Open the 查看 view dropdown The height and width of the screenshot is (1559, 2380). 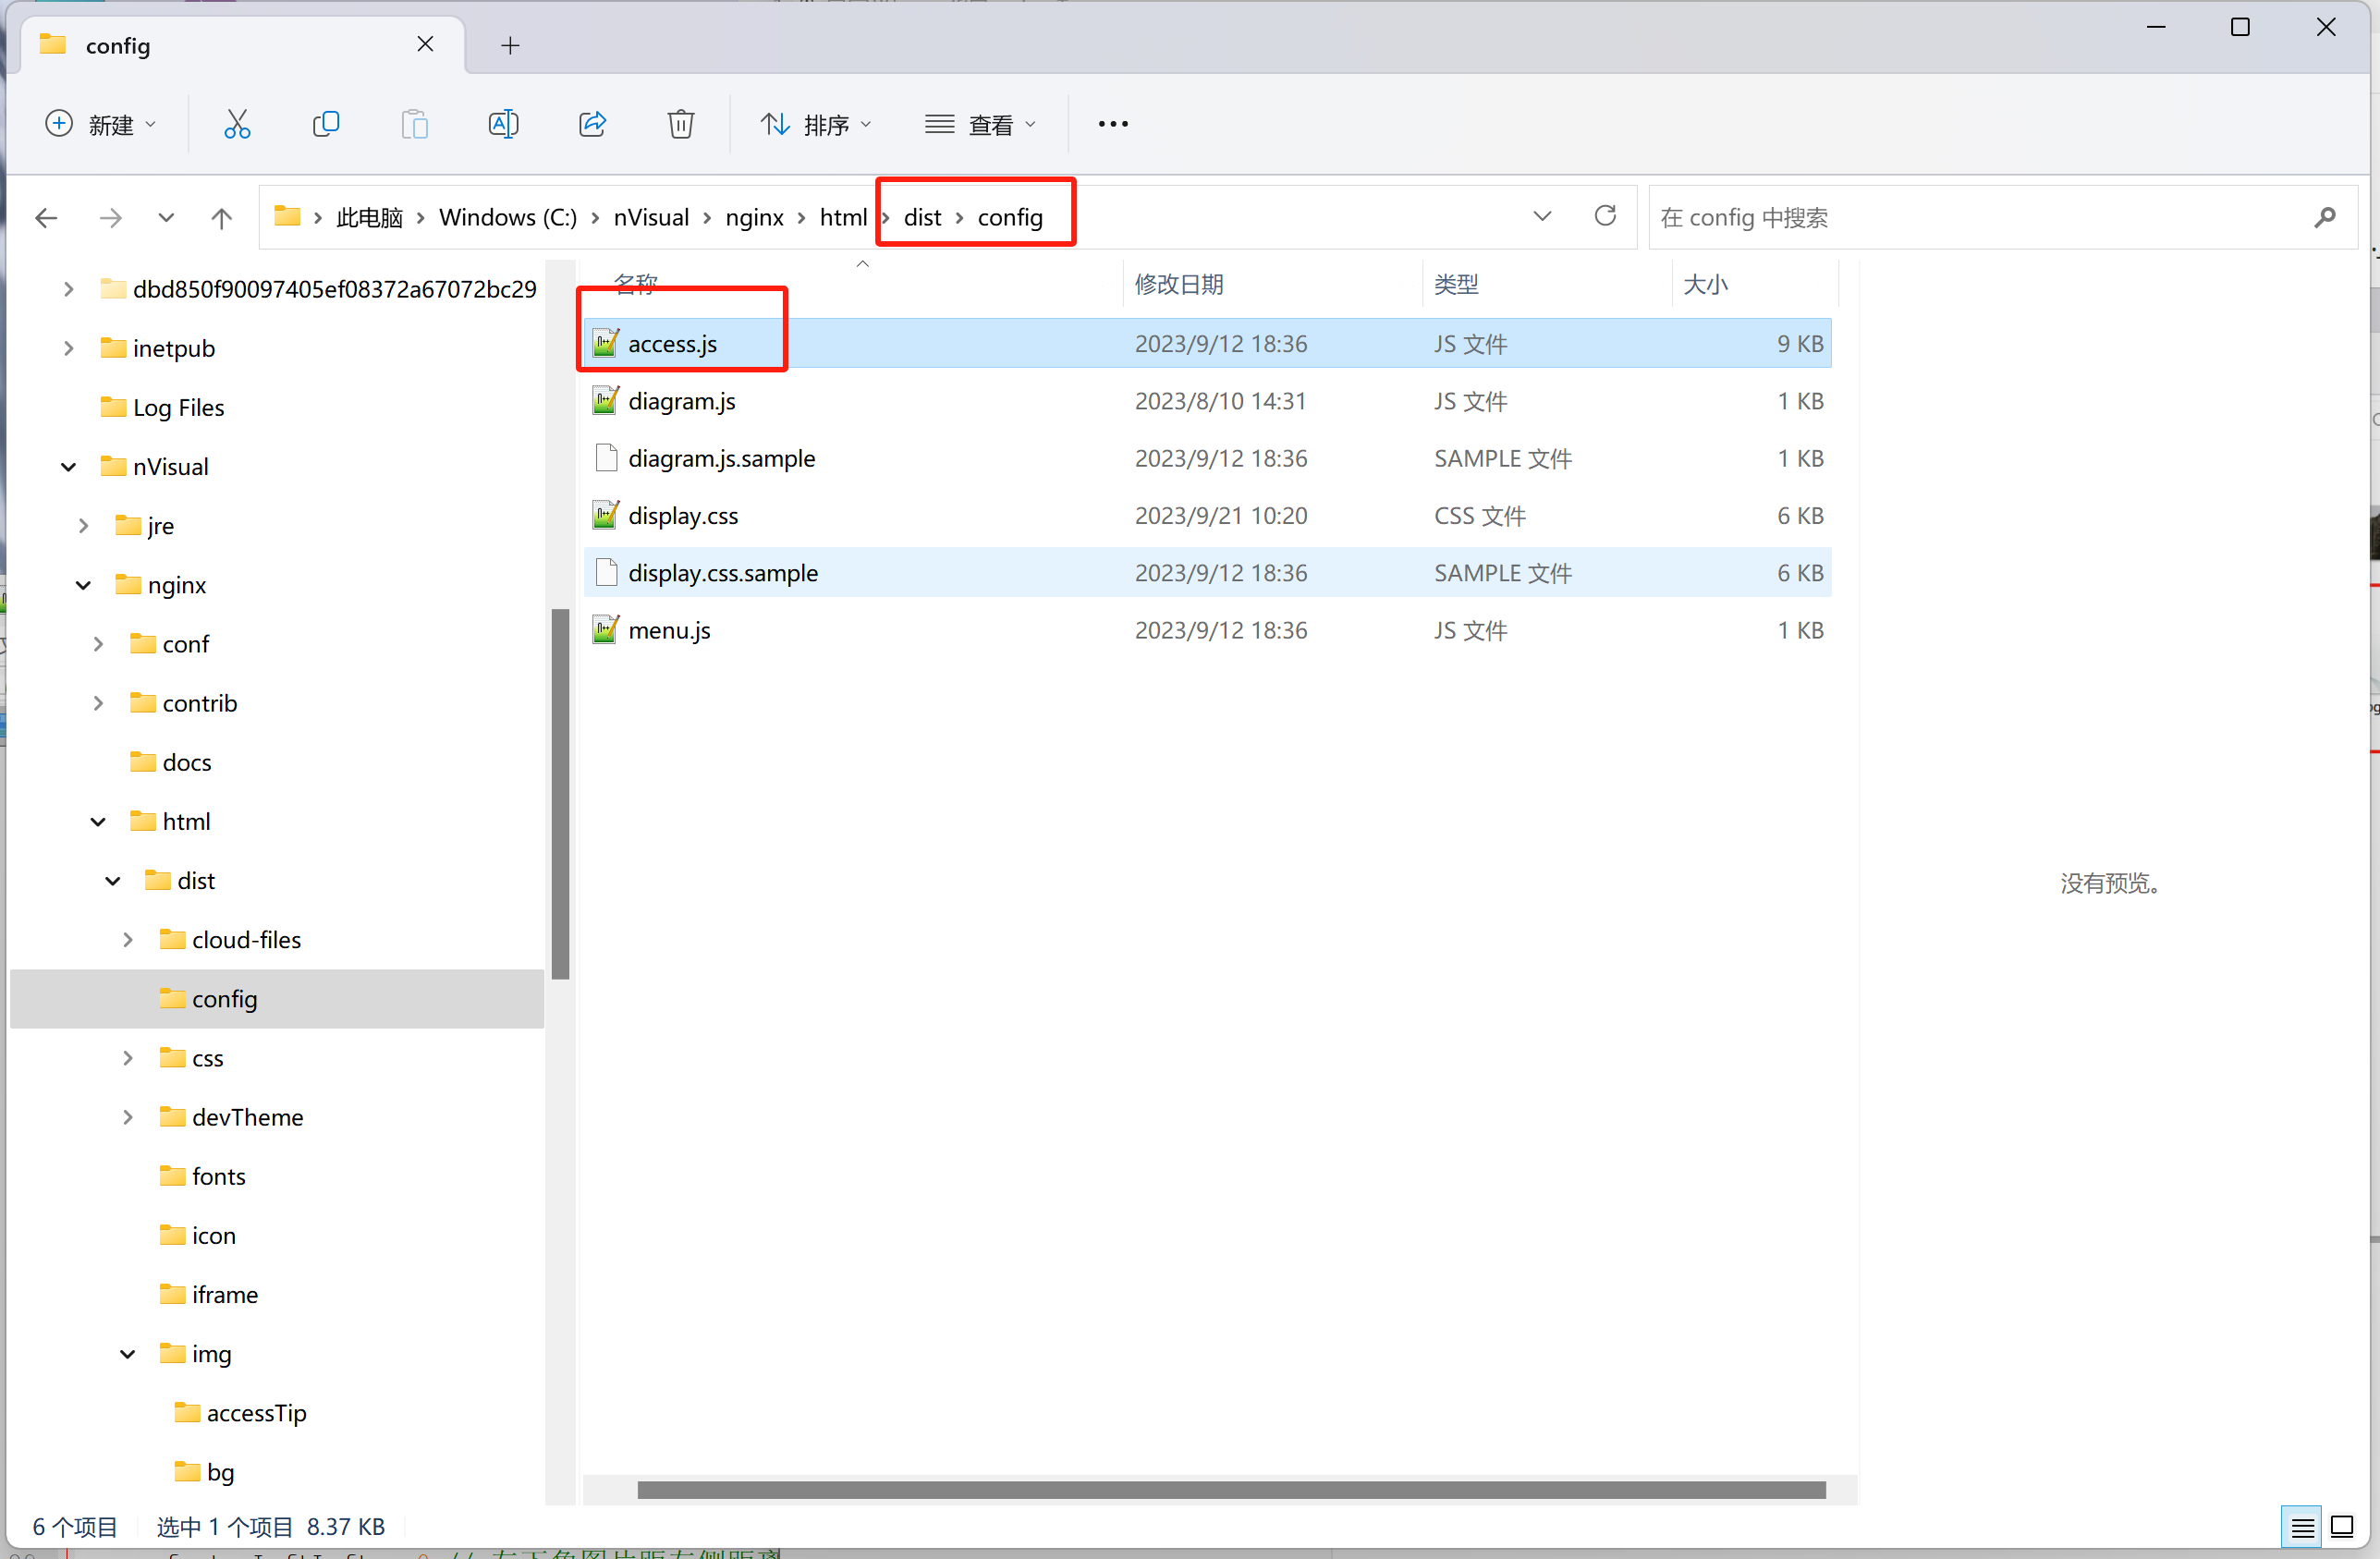980,124
